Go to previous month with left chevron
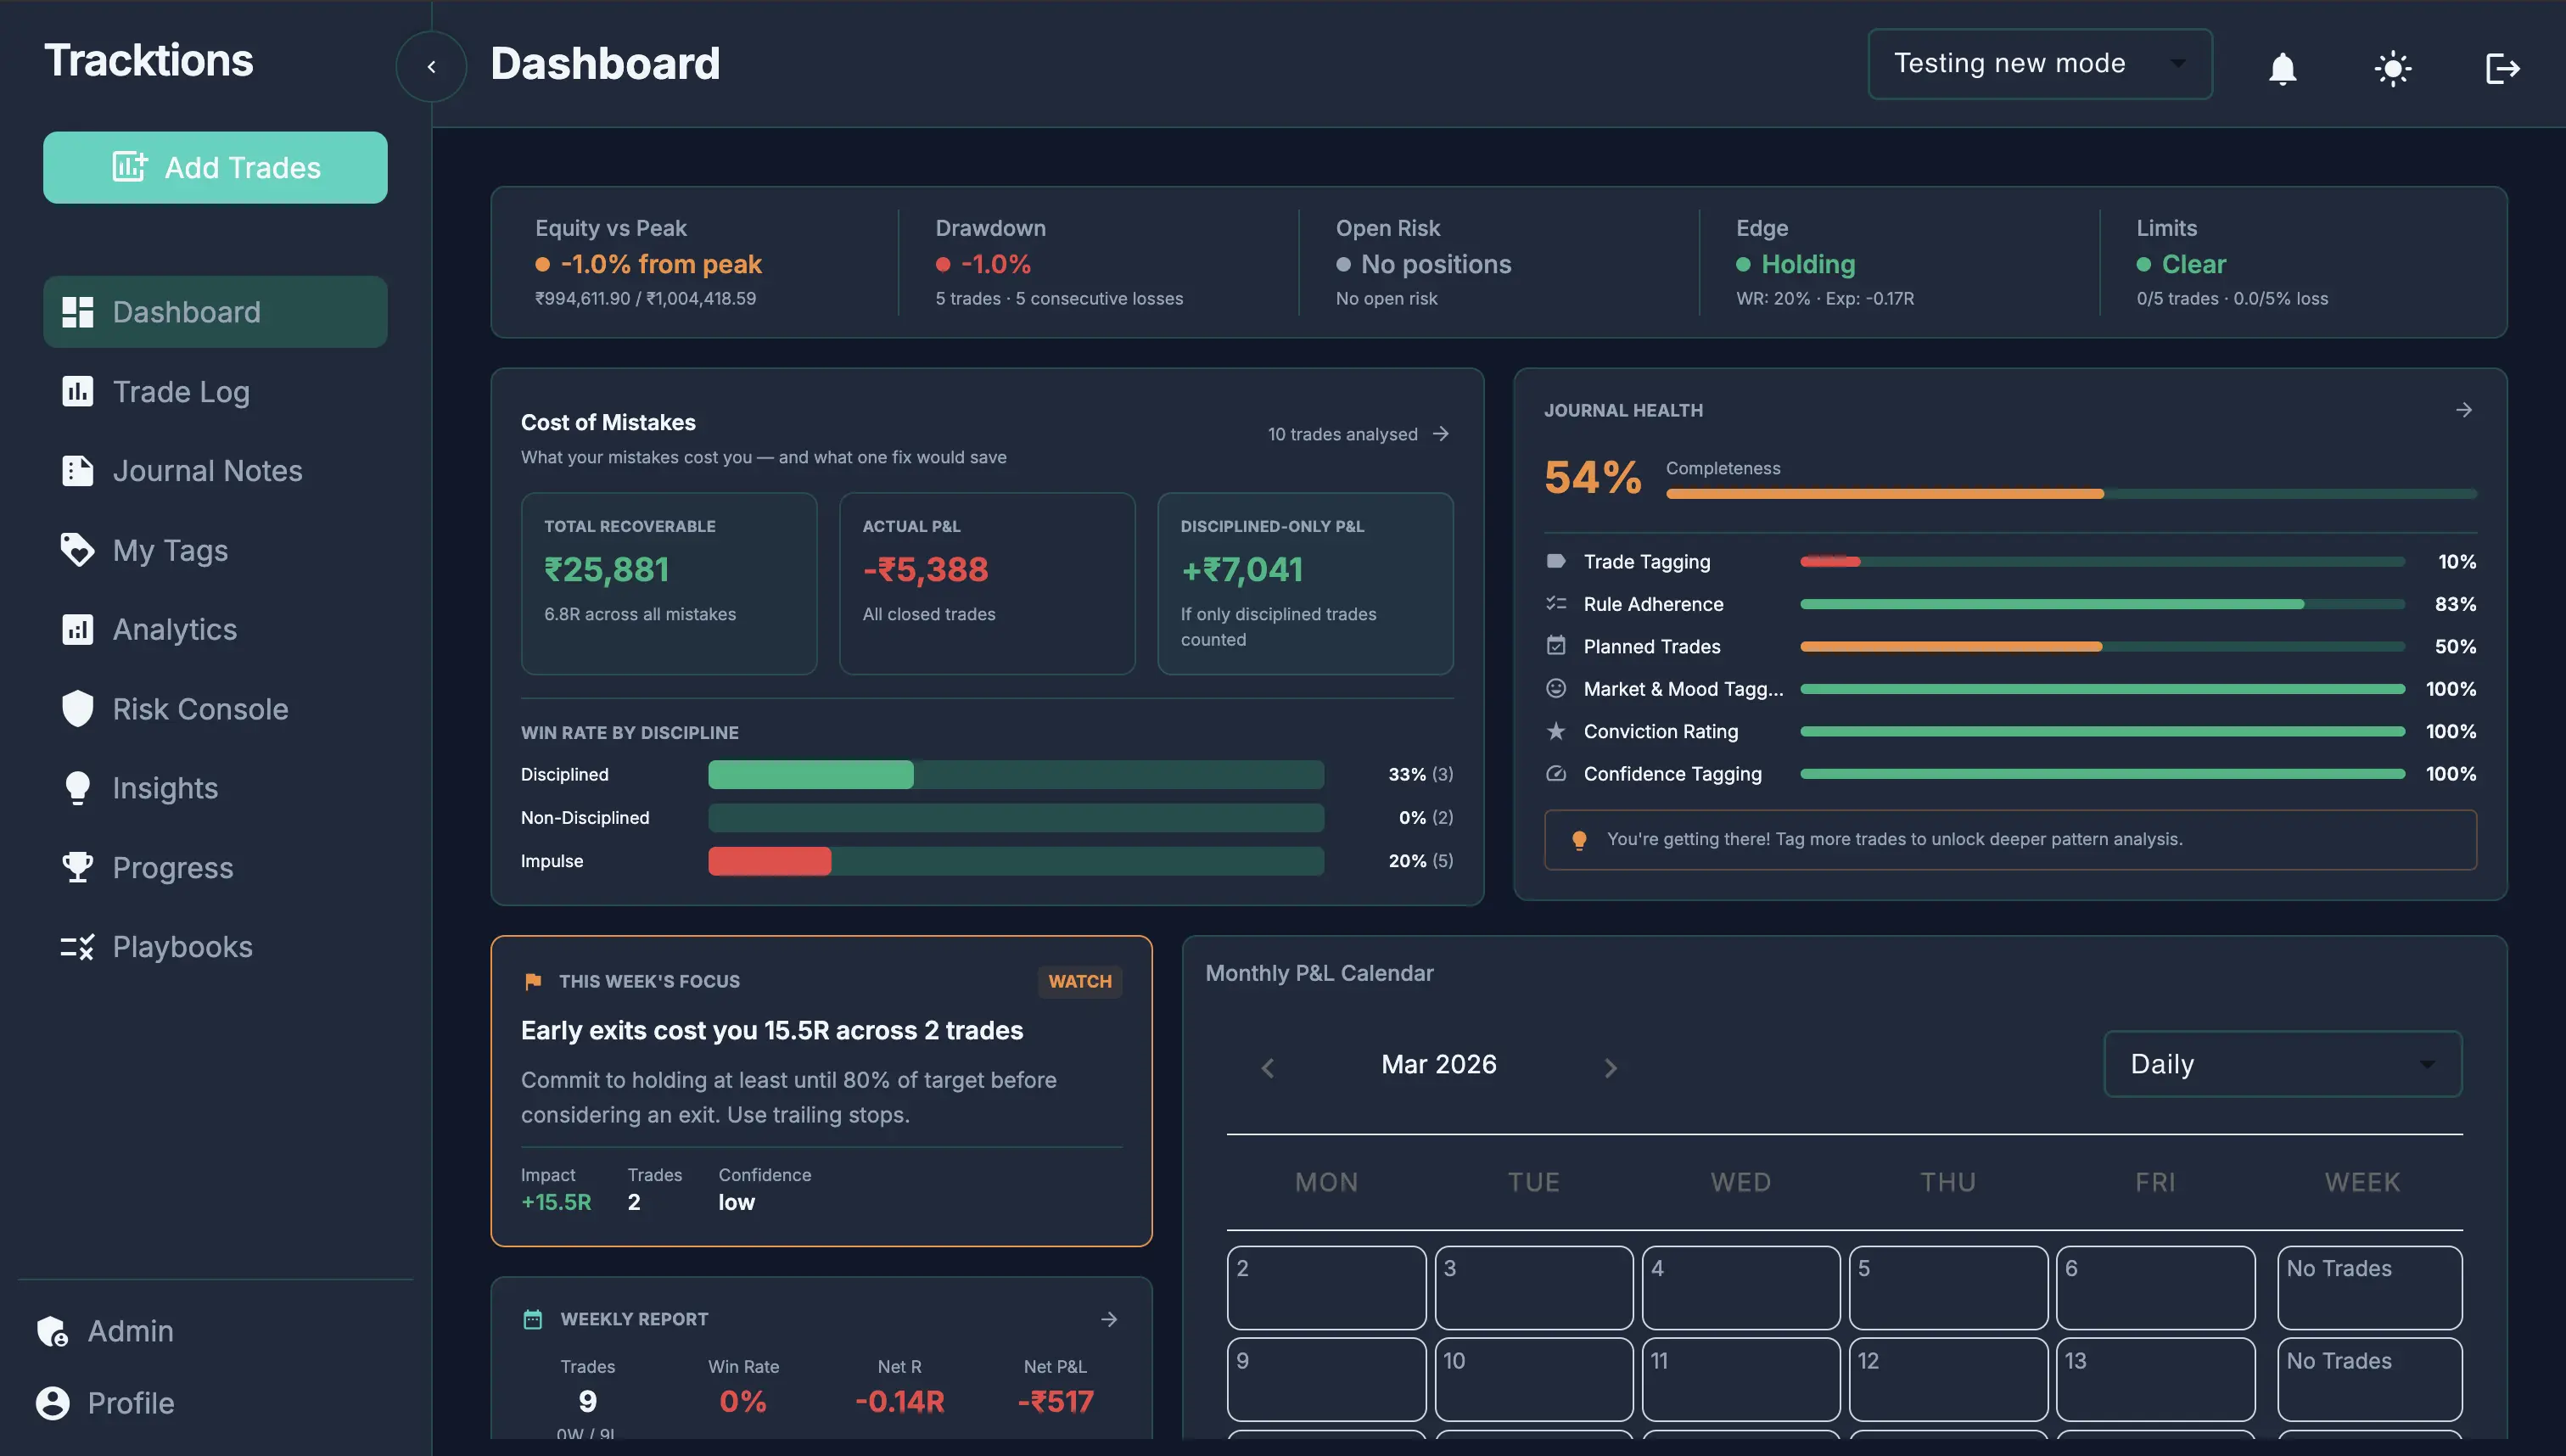 [x=1268, y=1066]
